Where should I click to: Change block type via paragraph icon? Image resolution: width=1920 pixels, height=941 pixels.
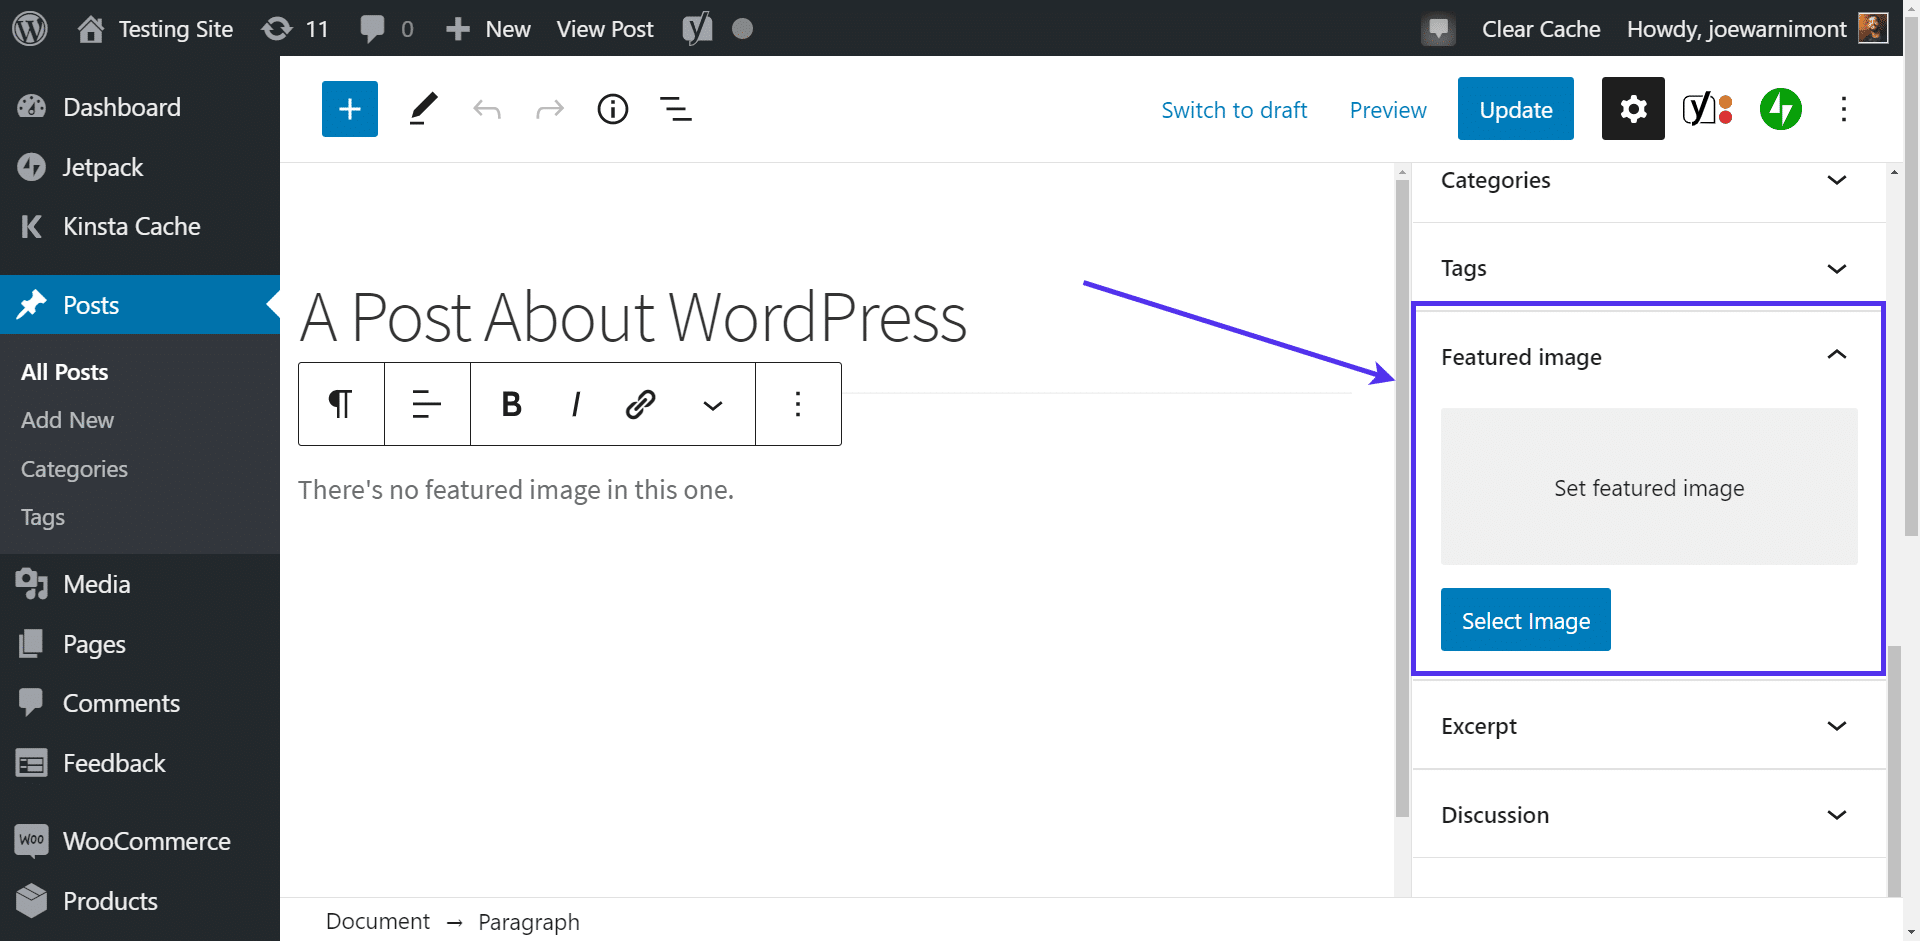341,404
